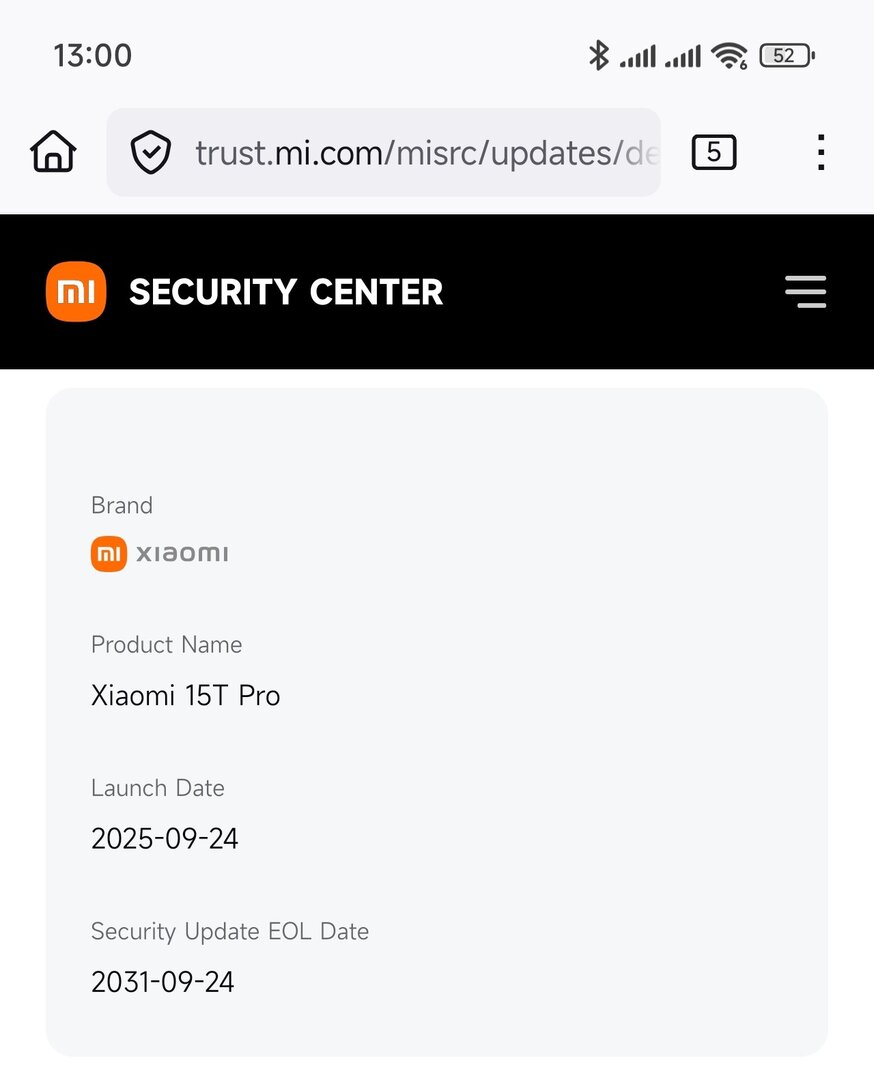Tap the battery level indicator
Image resolution: width=874 pixels, height=1080 pixels.
point(786,56)
